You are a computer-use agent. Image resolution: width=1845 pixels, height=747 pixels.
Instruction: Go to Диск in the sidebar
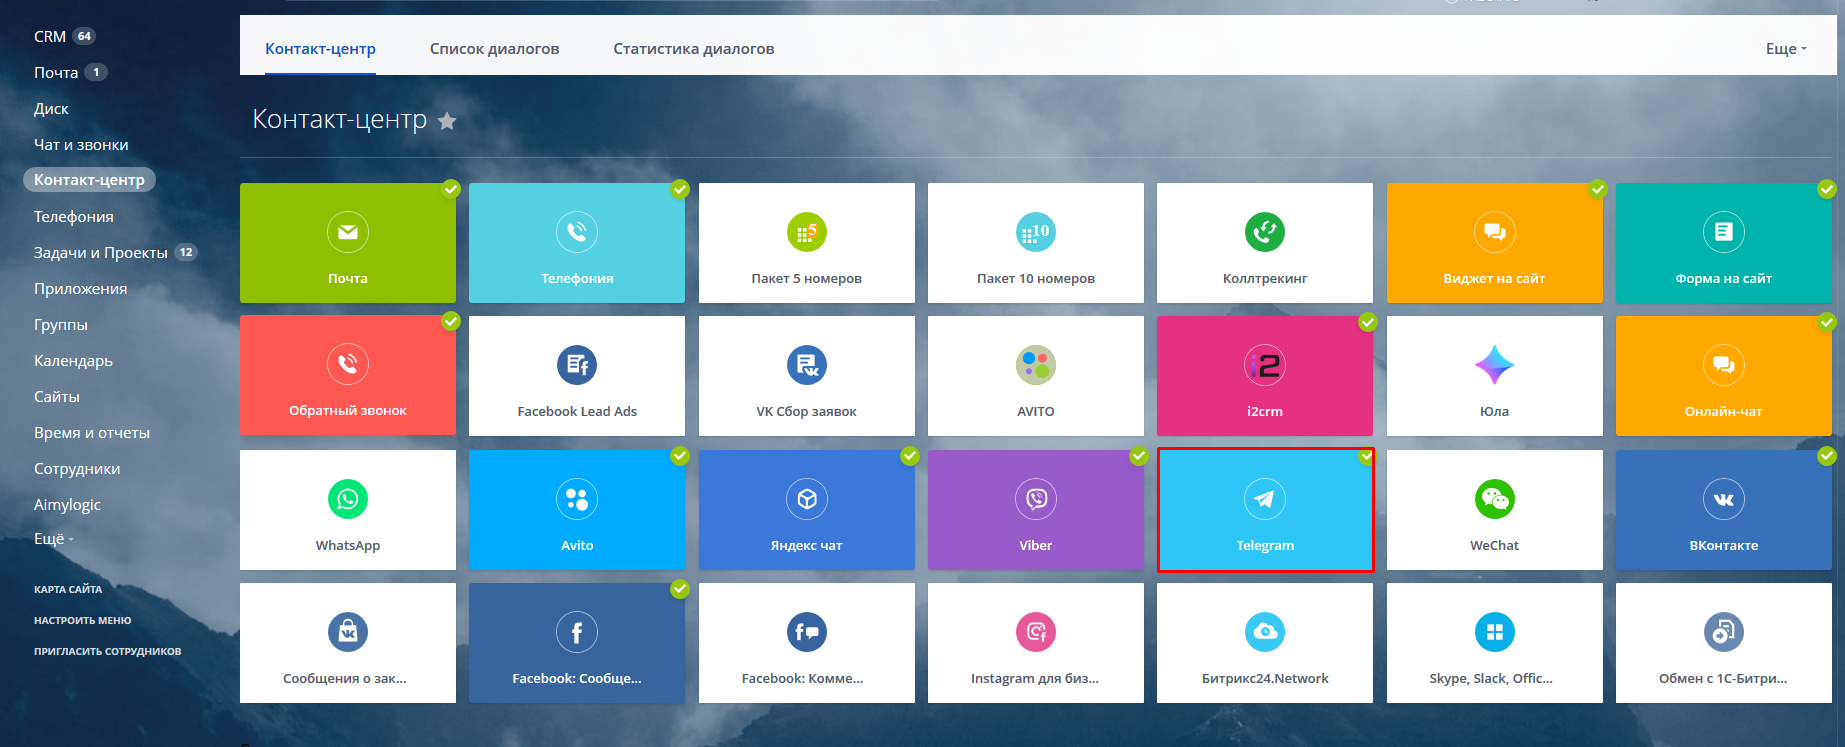click(51, 109)
